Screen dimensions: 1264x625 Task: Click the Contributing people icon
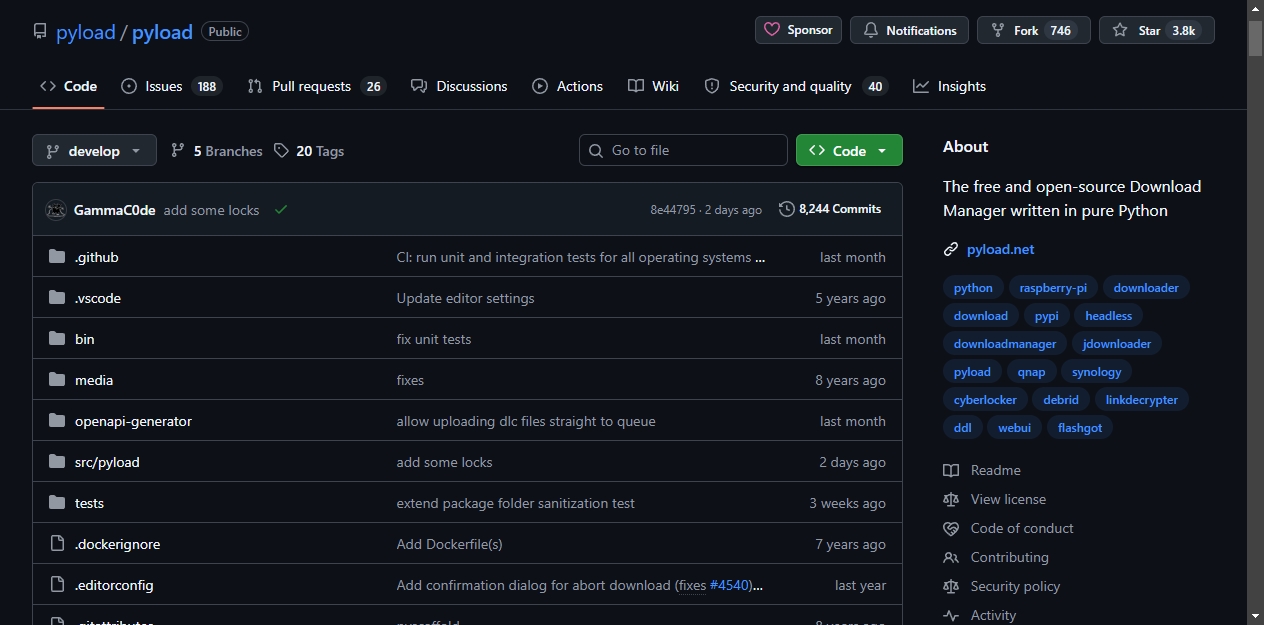coord(951,557)
